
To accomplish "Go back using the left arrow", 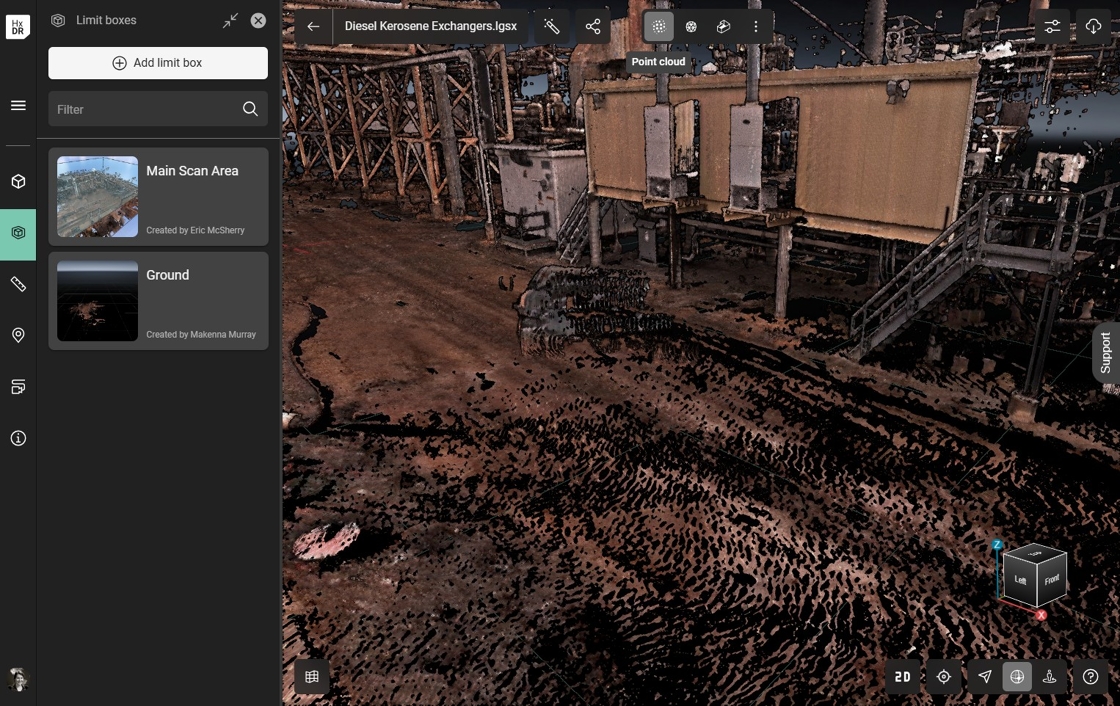I will (x=313, y=27).
